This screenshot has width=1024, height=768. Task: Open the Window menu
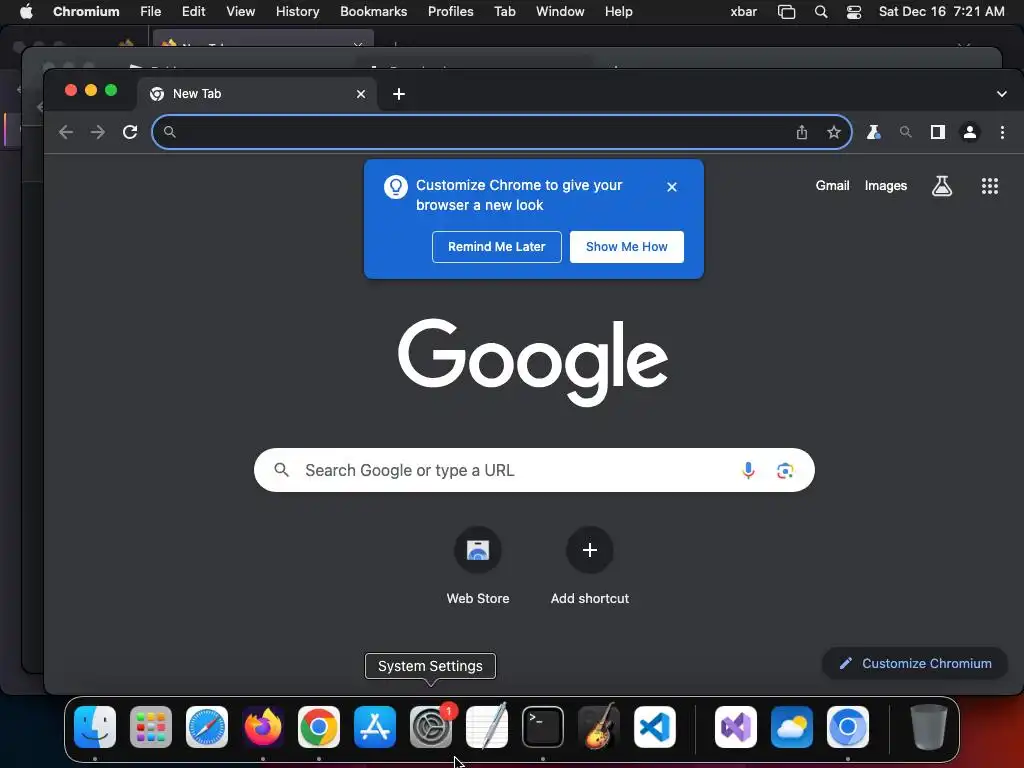(x=560, y=12)
